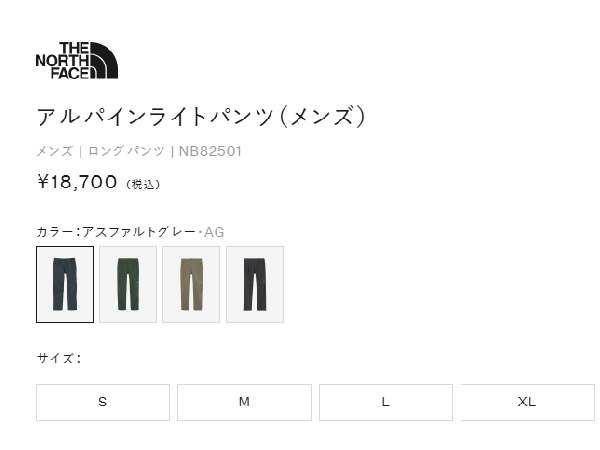
Task: Select size M option
Action: 244,402
